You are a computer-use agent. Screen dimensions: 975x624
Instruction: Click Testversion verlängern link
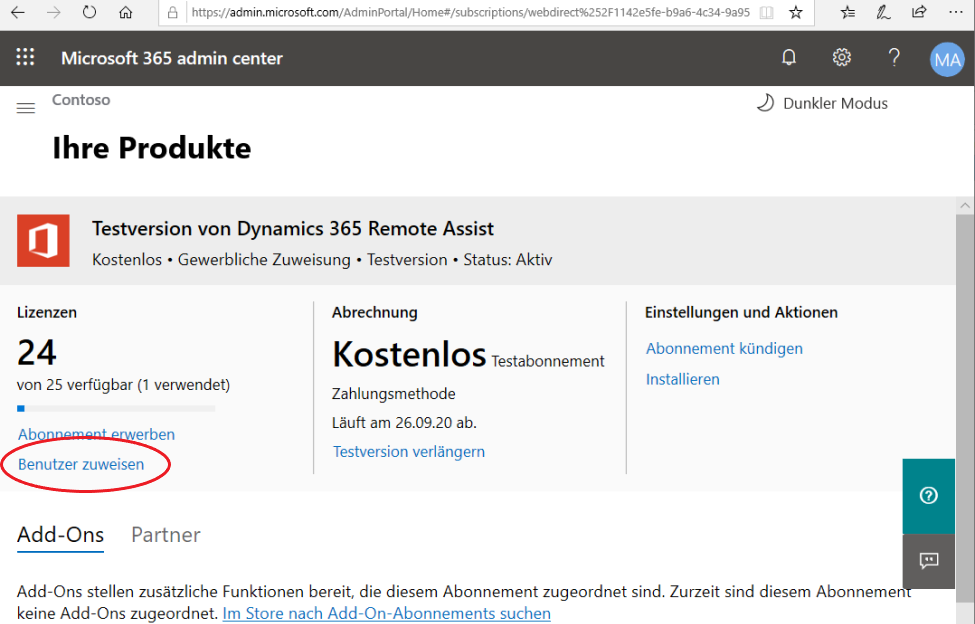[x=409, y=452]
